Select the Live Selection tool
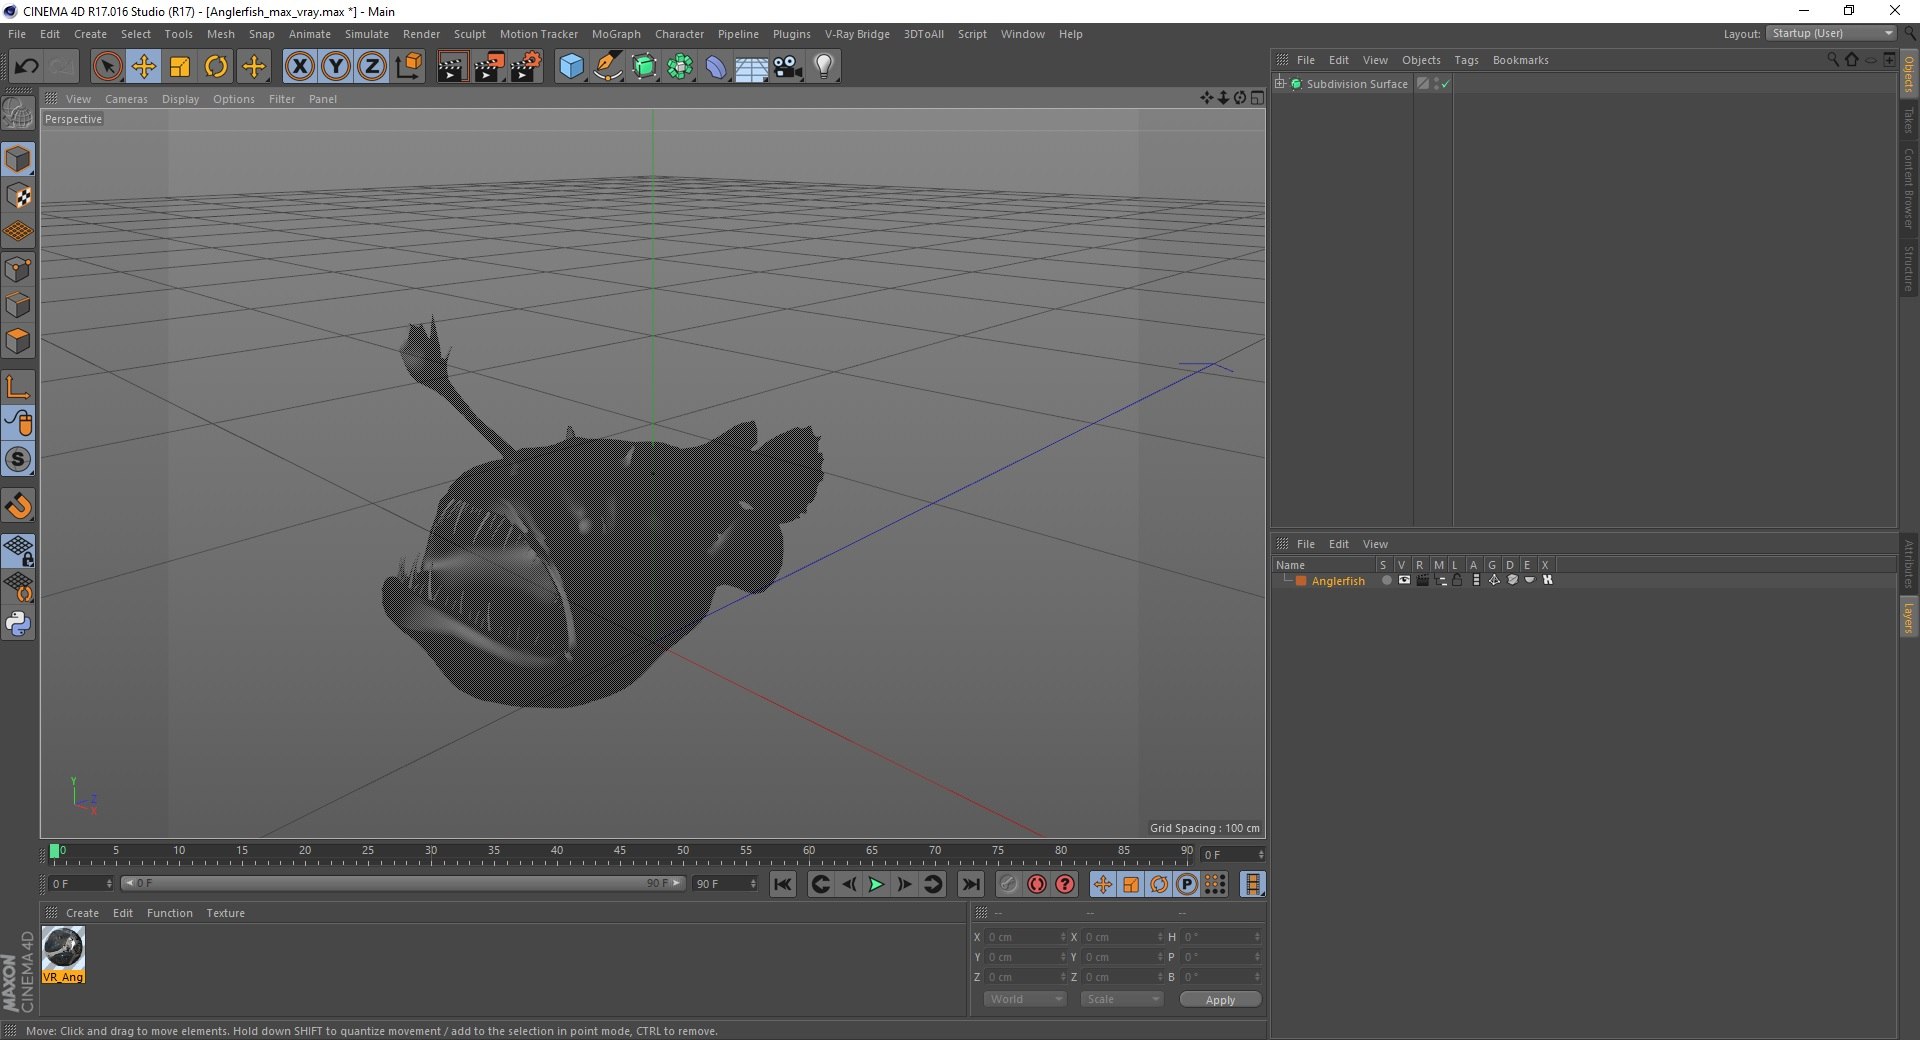 point(107,67)
